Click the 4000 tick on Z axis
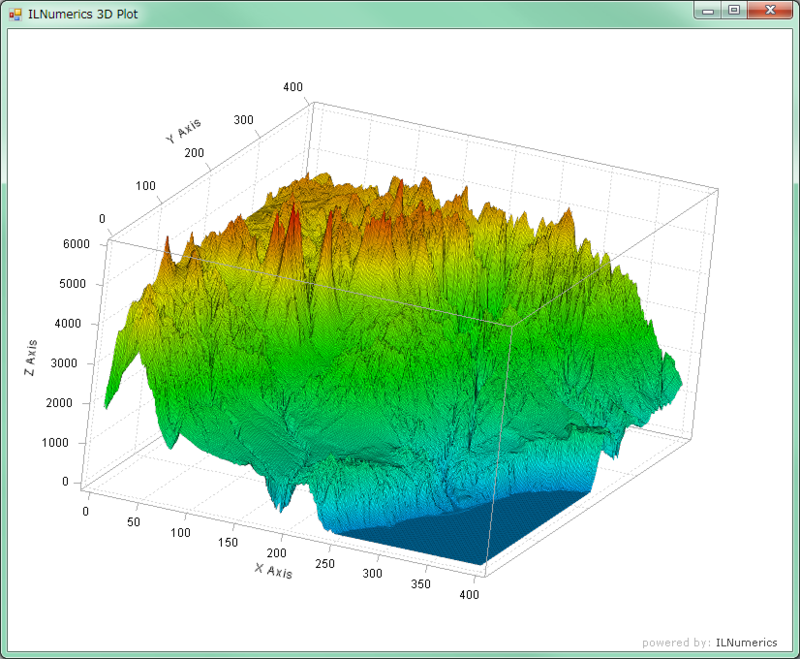The height and width of the screenshot is (659, 800). click(68, 324)
